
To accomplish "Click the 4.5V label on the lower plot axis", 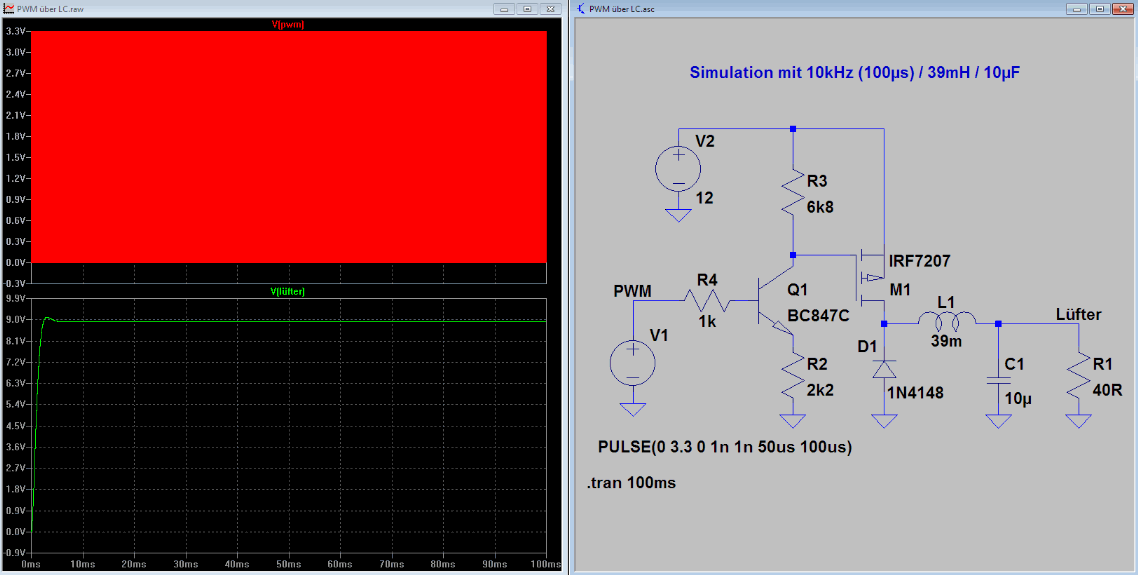I will [16, 425].
